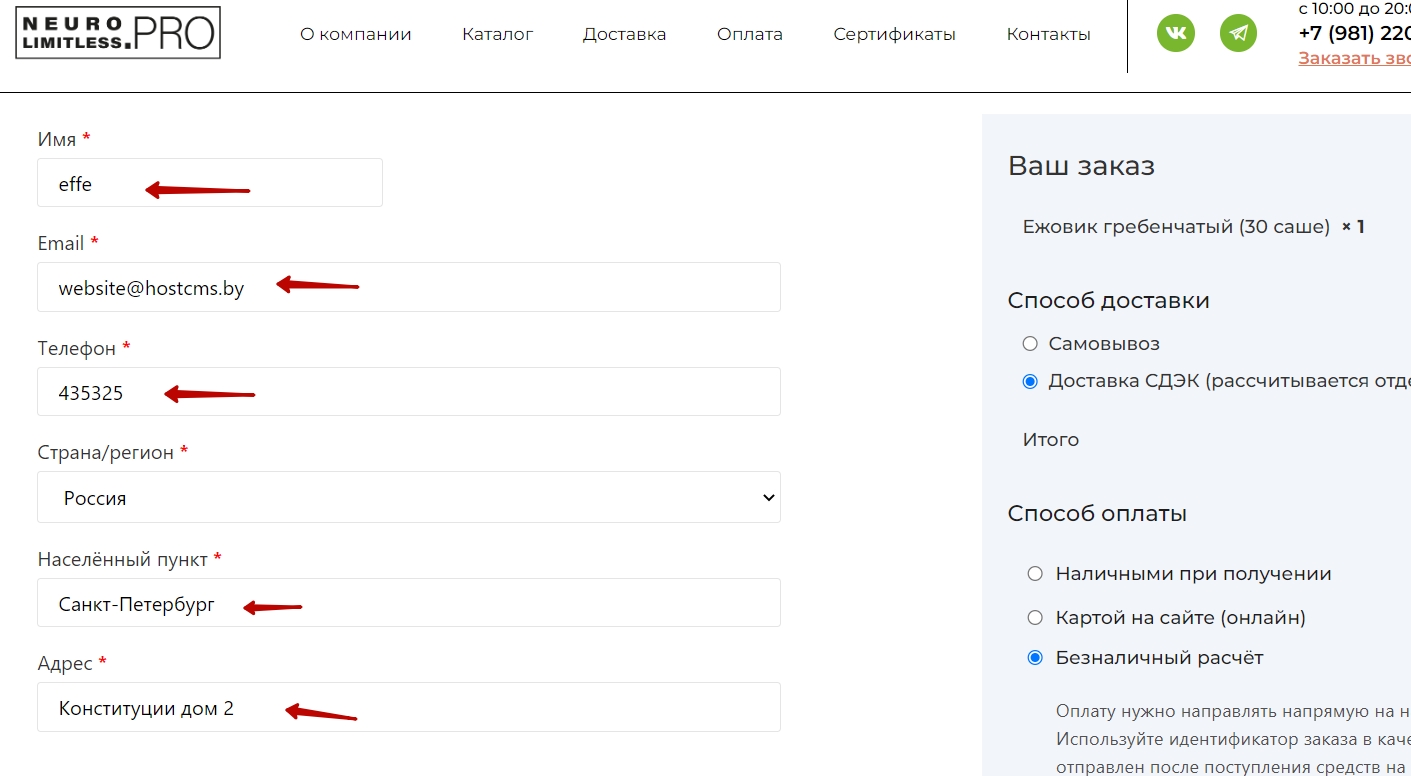Select Безналичный расчёт payment method
Screen dimensions: 1411x776
point(1035,658)
